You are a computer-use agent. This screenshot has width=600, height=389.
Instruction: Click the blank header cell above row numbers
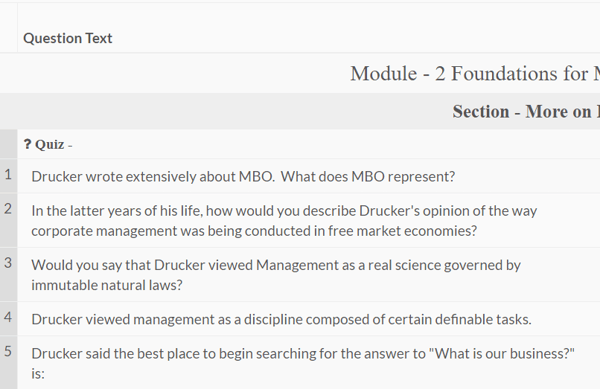(8, 28)
